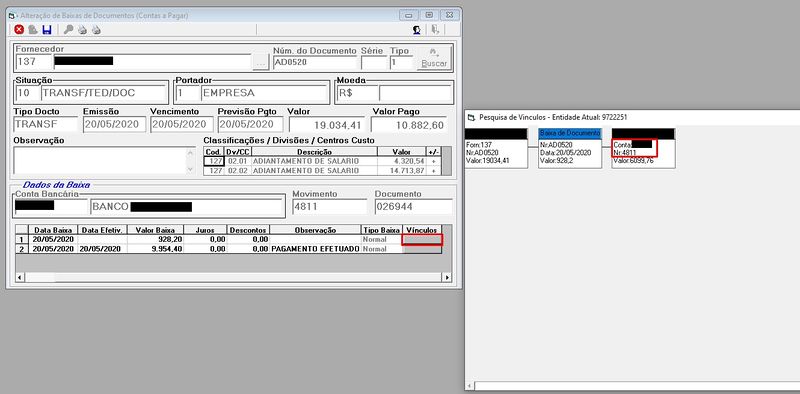This screenshot has width=800, height=394.
Task: Click inside the Observação text area
Action: click(x=100, y=161)
